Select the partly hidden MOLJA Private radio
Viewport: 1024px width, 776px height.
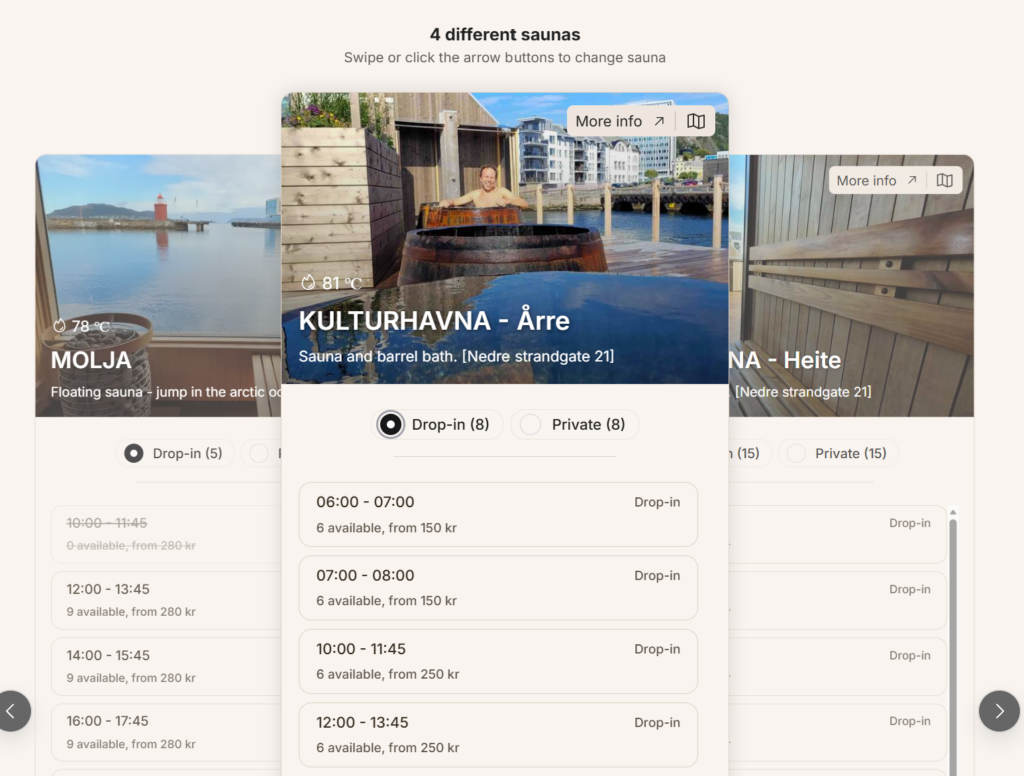click(x=260, y=453)
